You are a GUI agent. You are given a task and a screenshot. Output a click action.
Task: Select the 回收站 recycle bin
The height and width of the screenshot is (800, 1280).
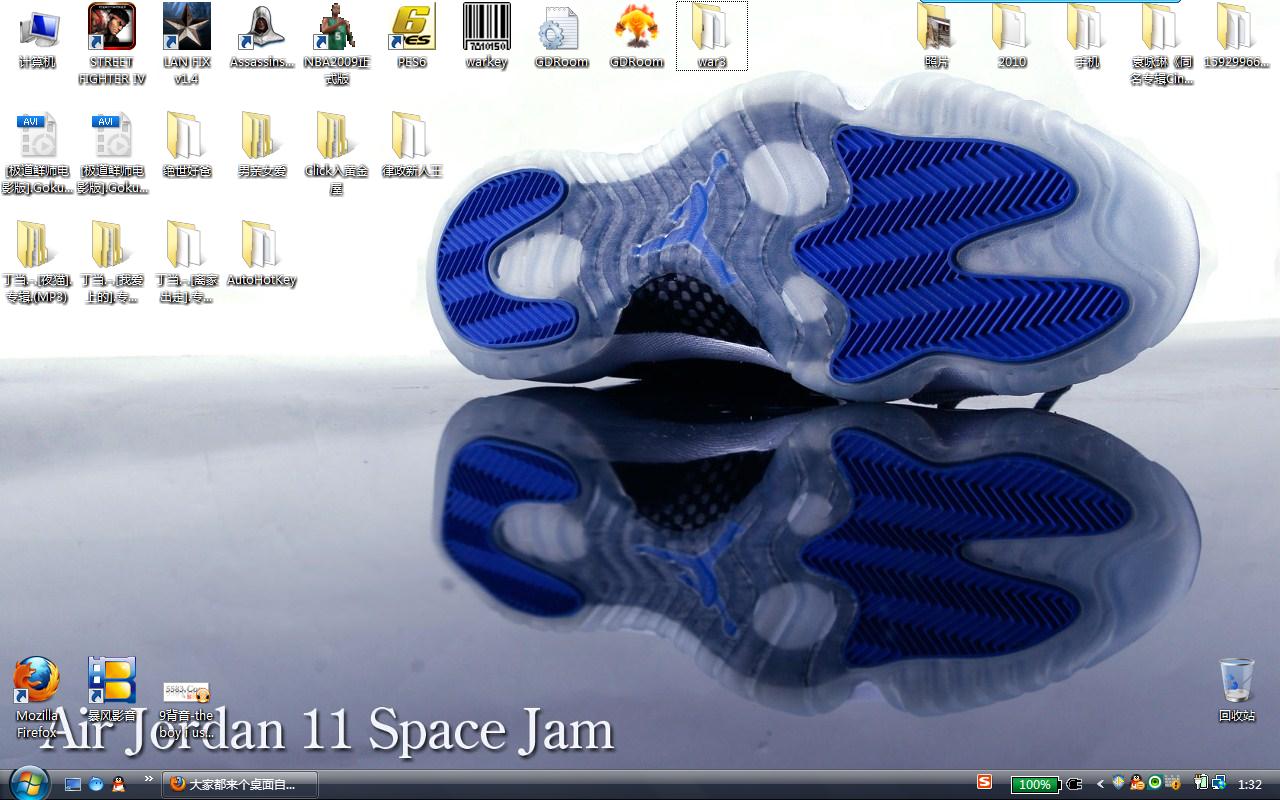(x=1237, y=690)
